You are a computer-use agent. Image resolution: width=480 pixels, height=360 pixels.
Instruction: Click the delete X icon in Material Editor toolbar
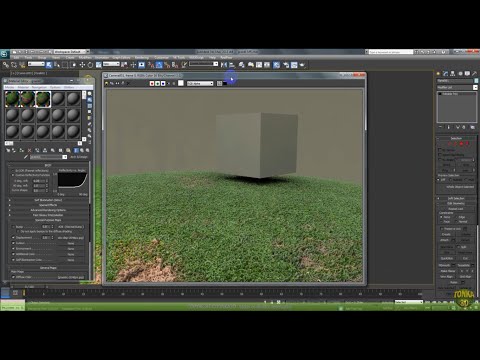(x=29, y=151)
